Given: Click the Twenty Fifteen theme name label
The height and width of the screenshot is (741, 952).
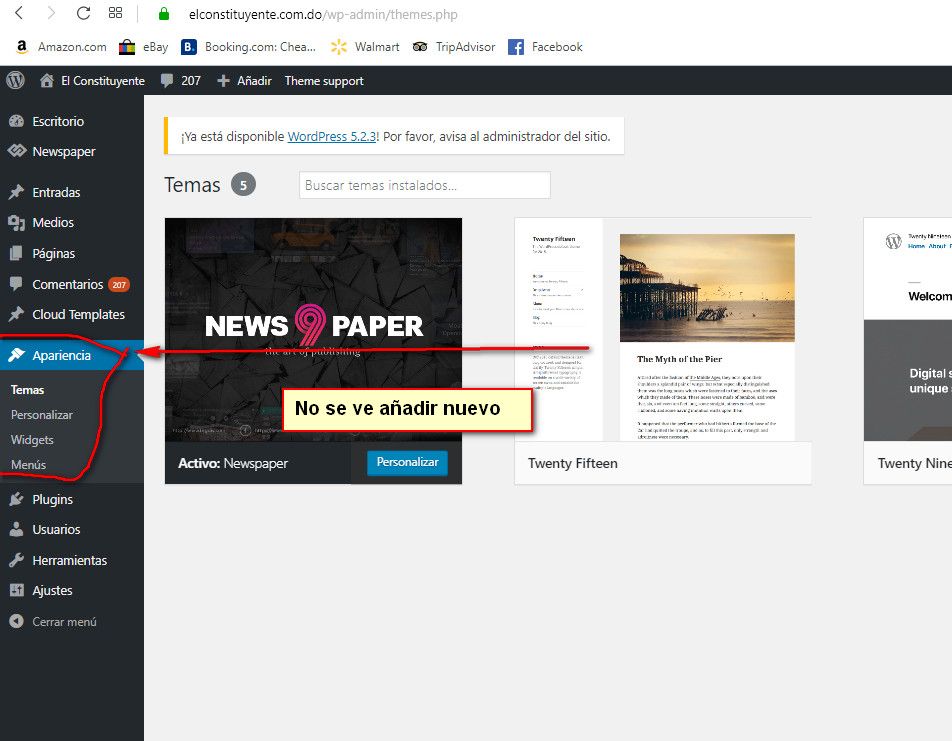Looking at the screenshot, I should (573, 463).
